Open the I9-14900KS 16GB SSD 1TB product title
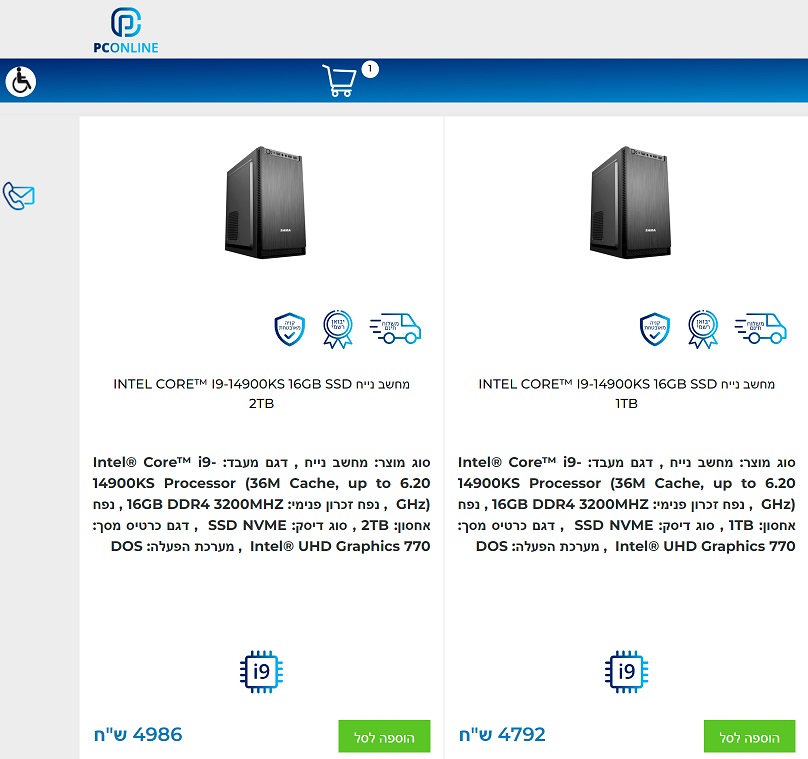Image resolution: width=808 pixels, height=759 pixels. coord(627,394)
